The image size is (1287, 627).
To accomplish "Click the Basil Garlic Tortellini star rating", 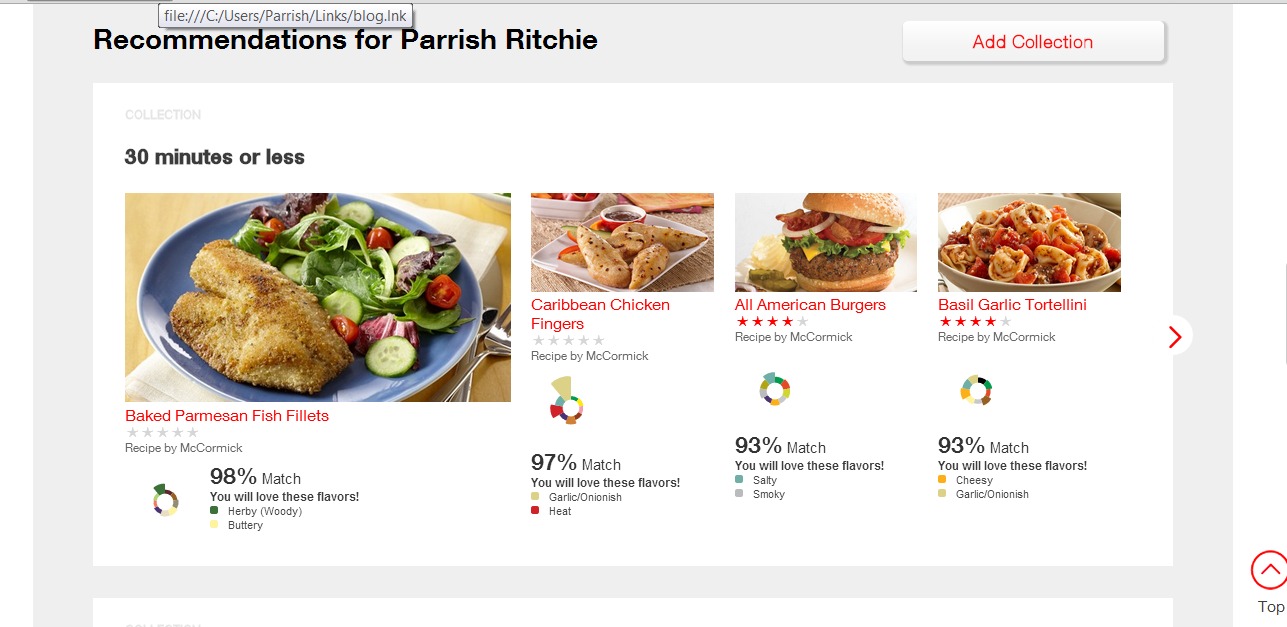I will 975,321.
